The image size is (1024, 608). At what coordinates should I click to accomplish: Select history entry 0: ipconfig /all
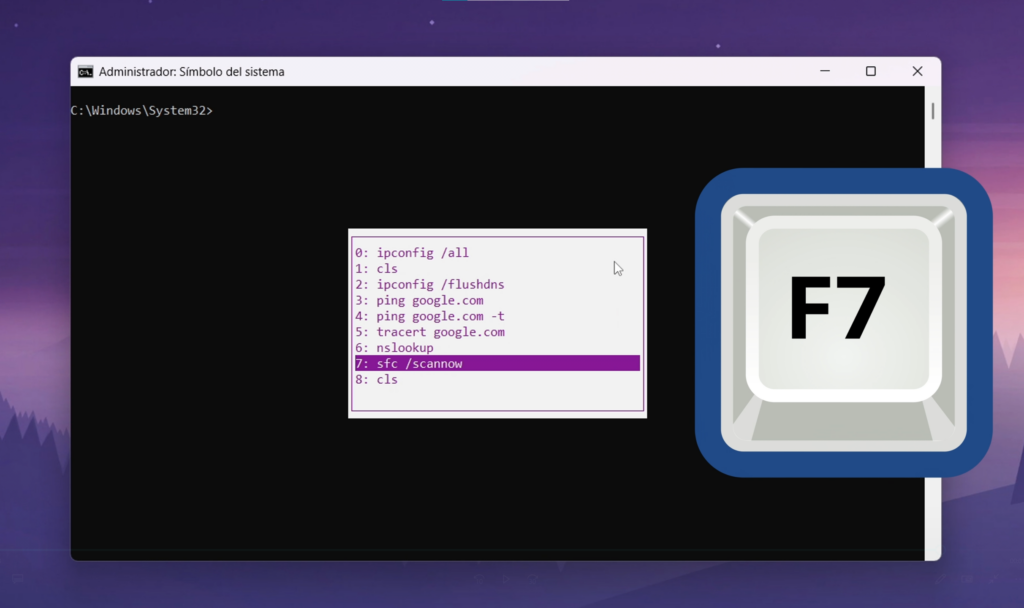click(x=411, y=253)
